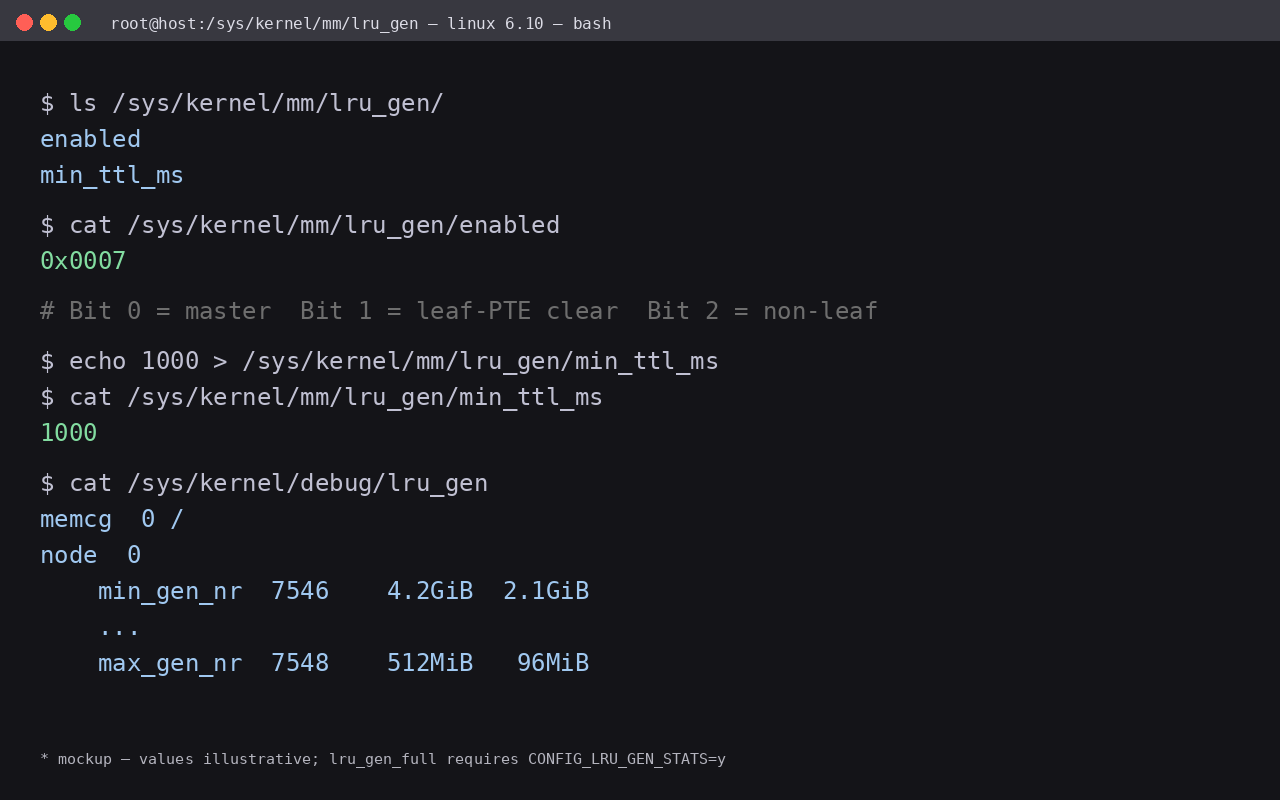Screen dimensions: 1280x800
Task: Click the 'max_gen_nr' label
Action: click(x=170, y=663)
